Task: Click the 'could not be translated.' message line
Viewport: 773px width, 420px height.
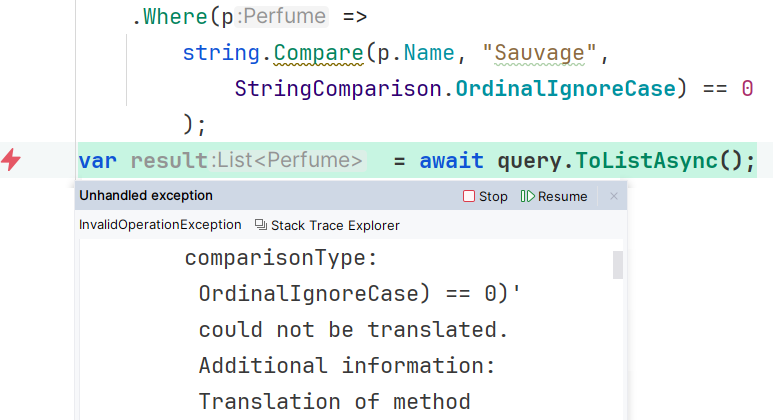Action: point(353,330)
